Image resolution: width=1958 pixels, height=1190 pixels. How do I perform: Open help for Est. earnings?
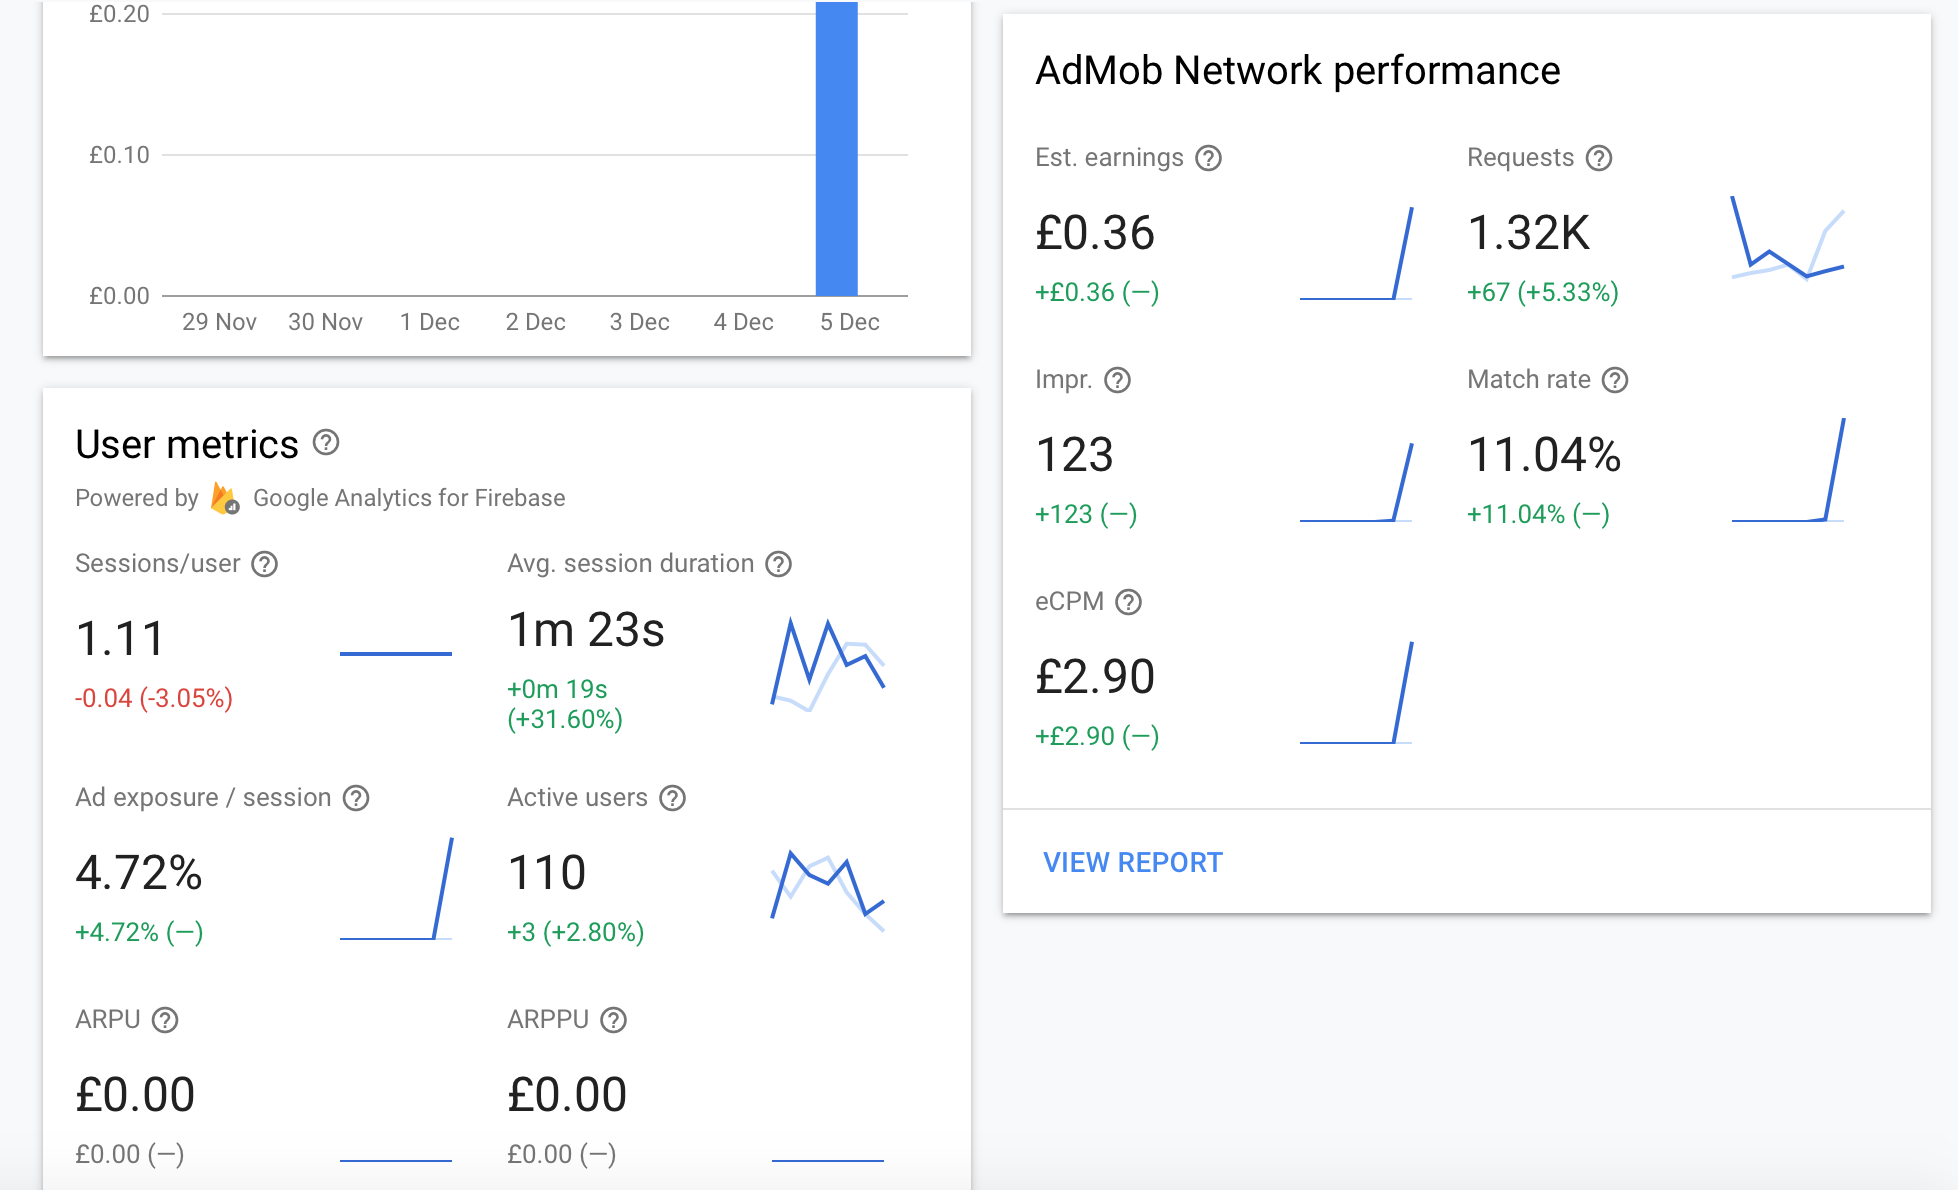pyautogui.click(x=1209, y=158)
